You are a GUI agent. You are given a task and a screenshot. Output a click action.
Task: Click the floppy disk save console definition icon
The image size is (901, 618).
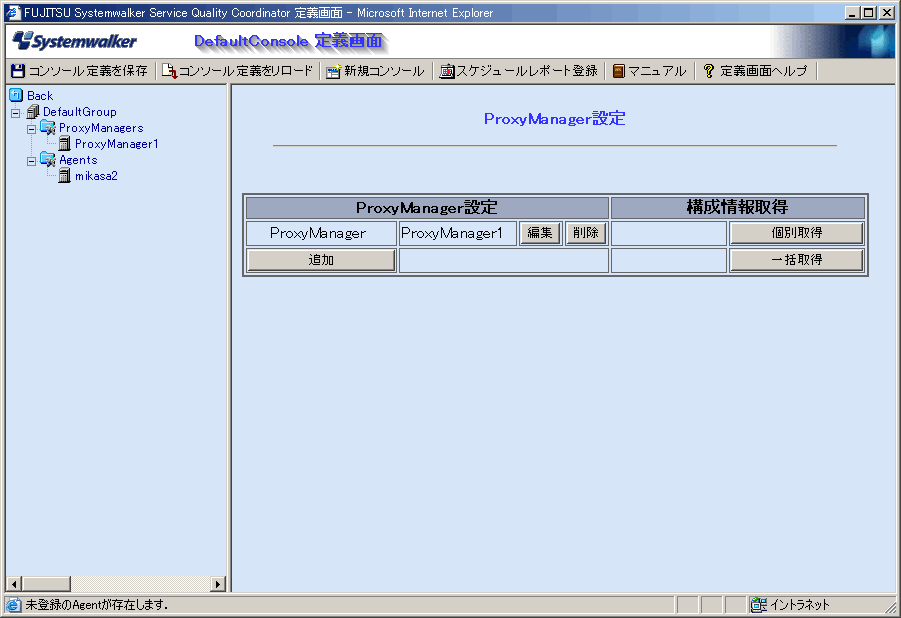(x=18, y=71)
